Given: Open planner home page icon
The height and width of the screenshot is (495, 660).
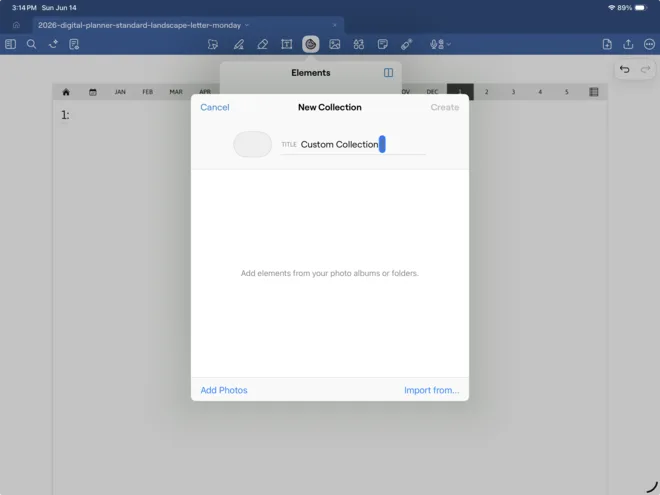Looking at the screenshot, I should 66,92.
